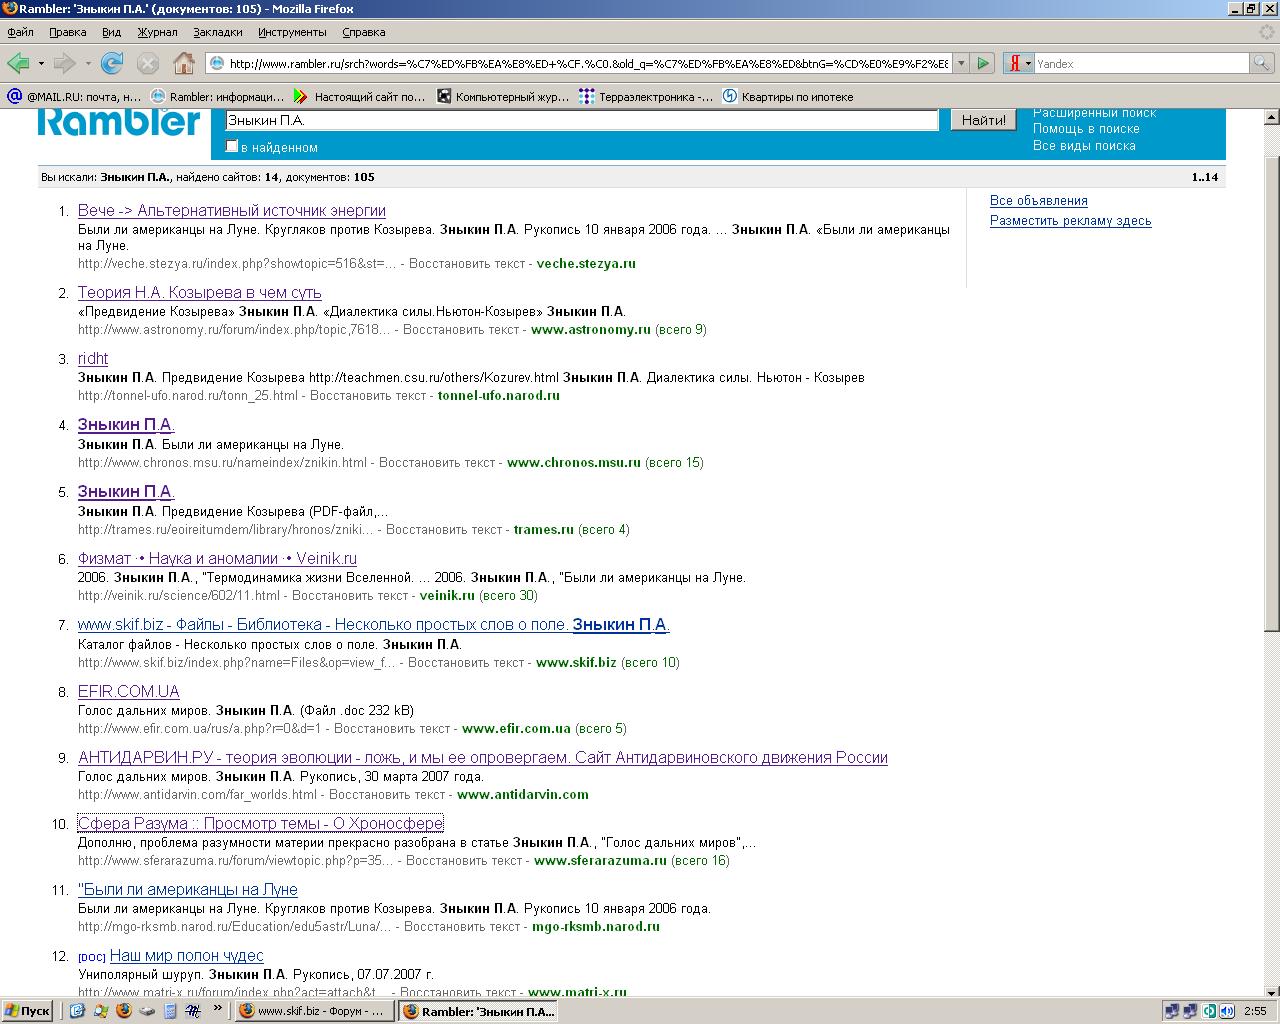Open the Инструменты menu

(292, 32)
